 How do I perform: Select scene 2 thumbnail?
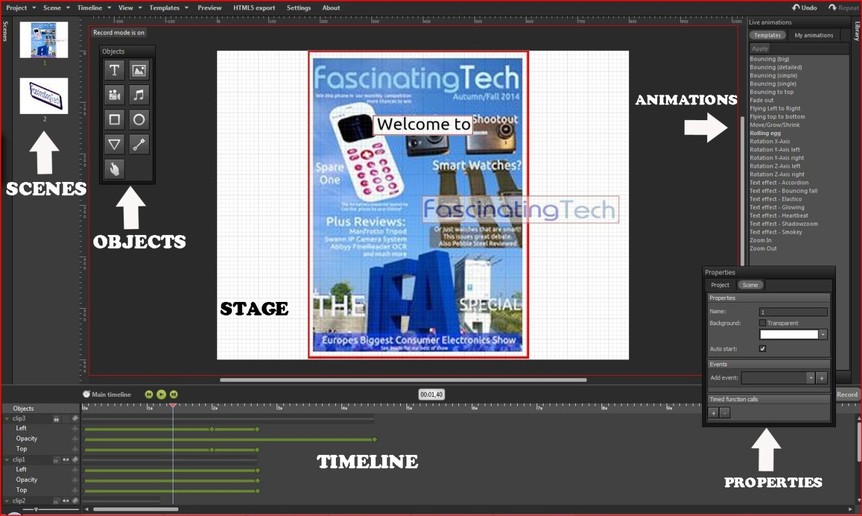coord(44,96)
